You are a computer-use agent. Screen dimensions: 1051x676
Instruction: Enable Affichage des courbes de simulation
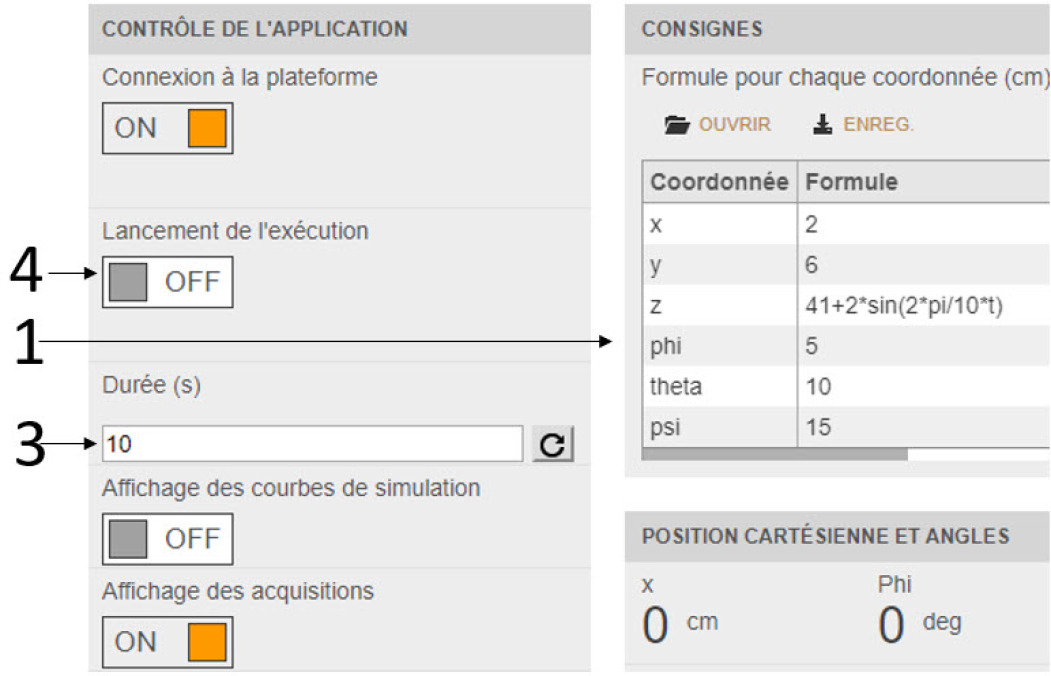168,539
